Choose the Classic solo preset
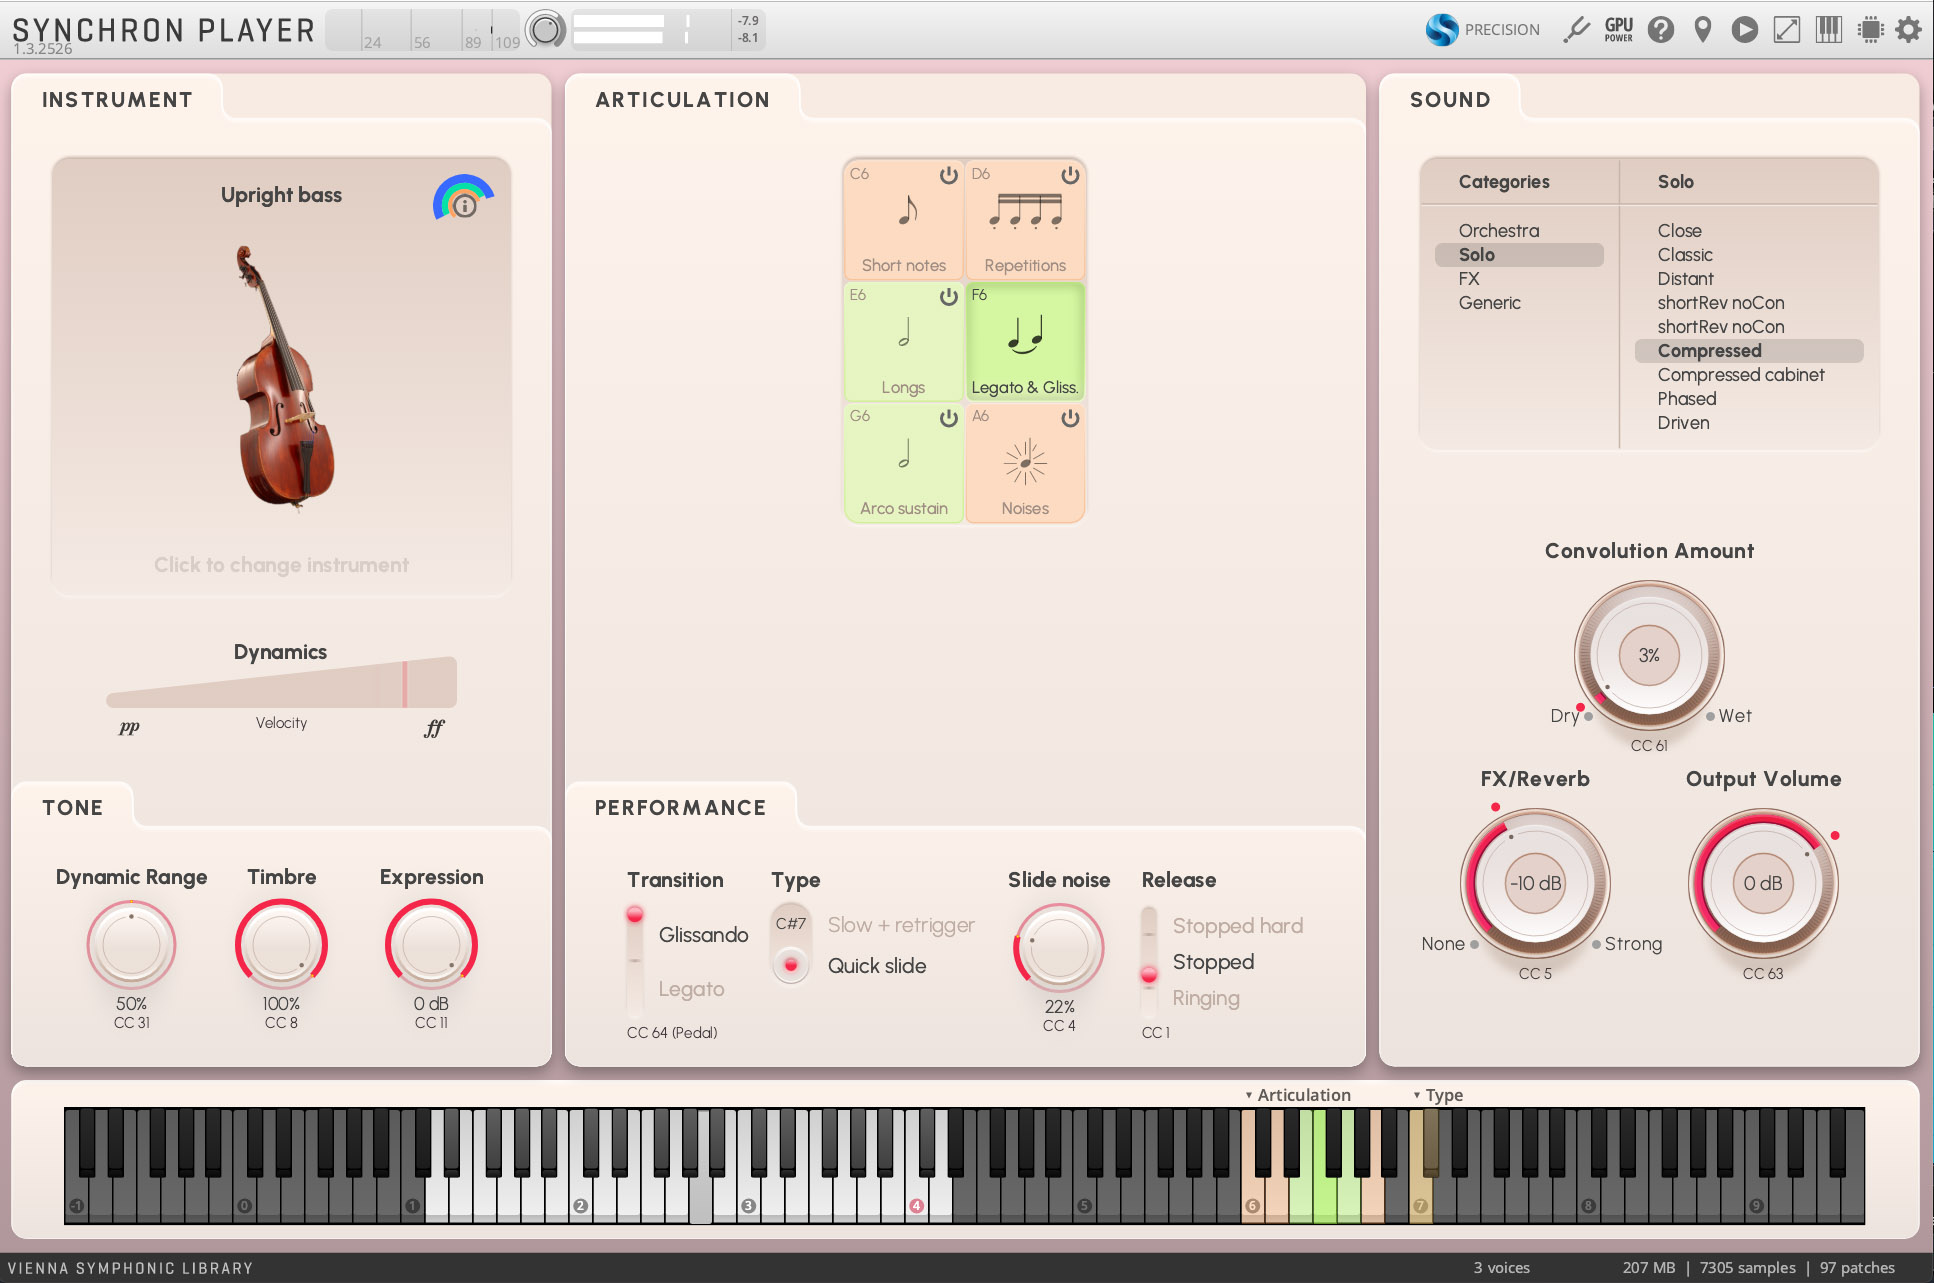 point(1684,255)
